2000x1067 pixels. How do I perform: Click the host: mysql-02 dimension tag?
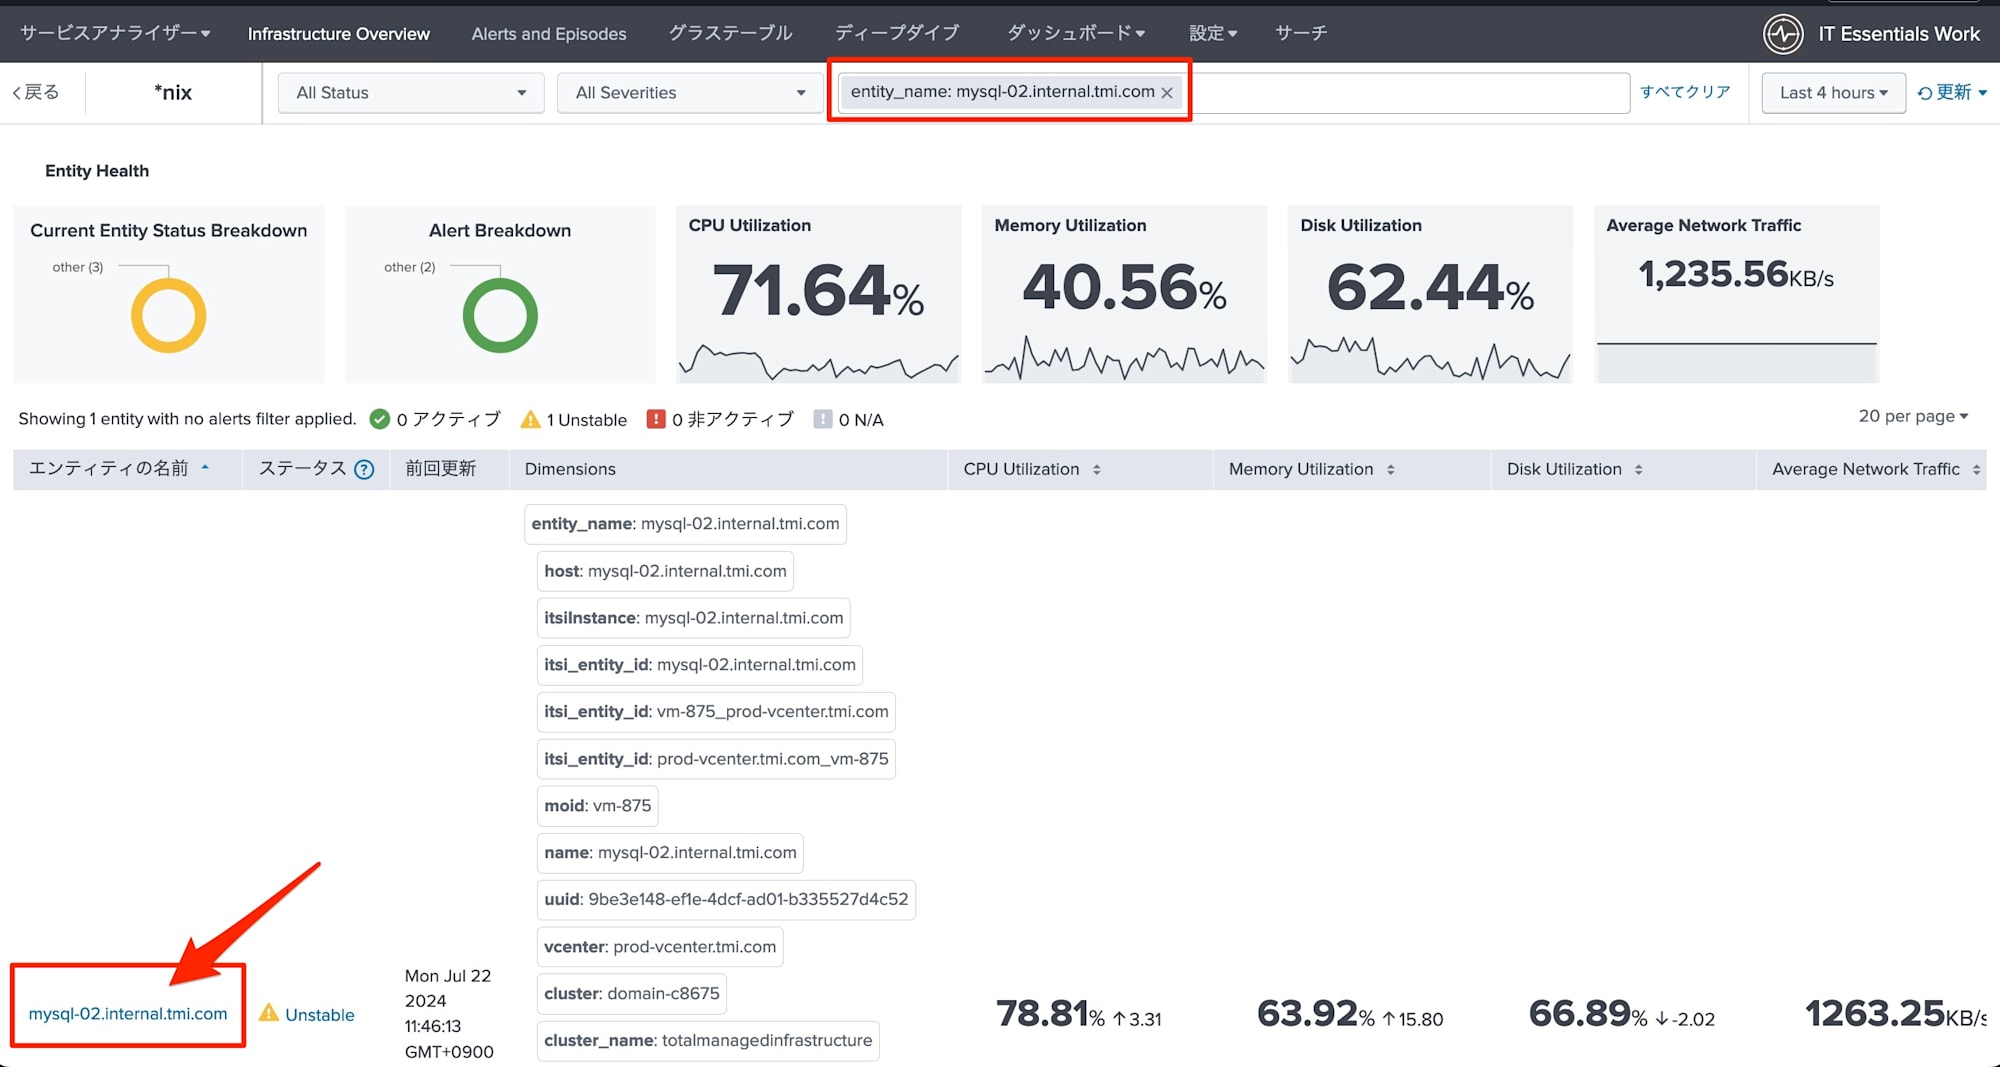(665, 571)
